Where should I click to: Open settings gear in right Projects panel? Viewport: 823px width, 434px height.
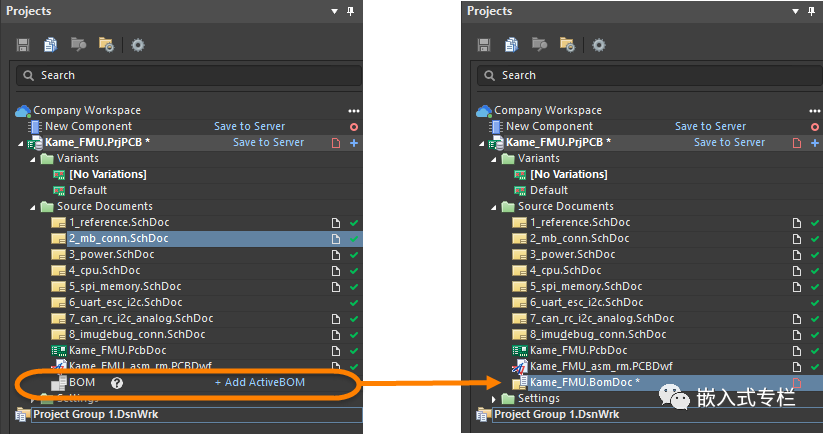[598, 45]
